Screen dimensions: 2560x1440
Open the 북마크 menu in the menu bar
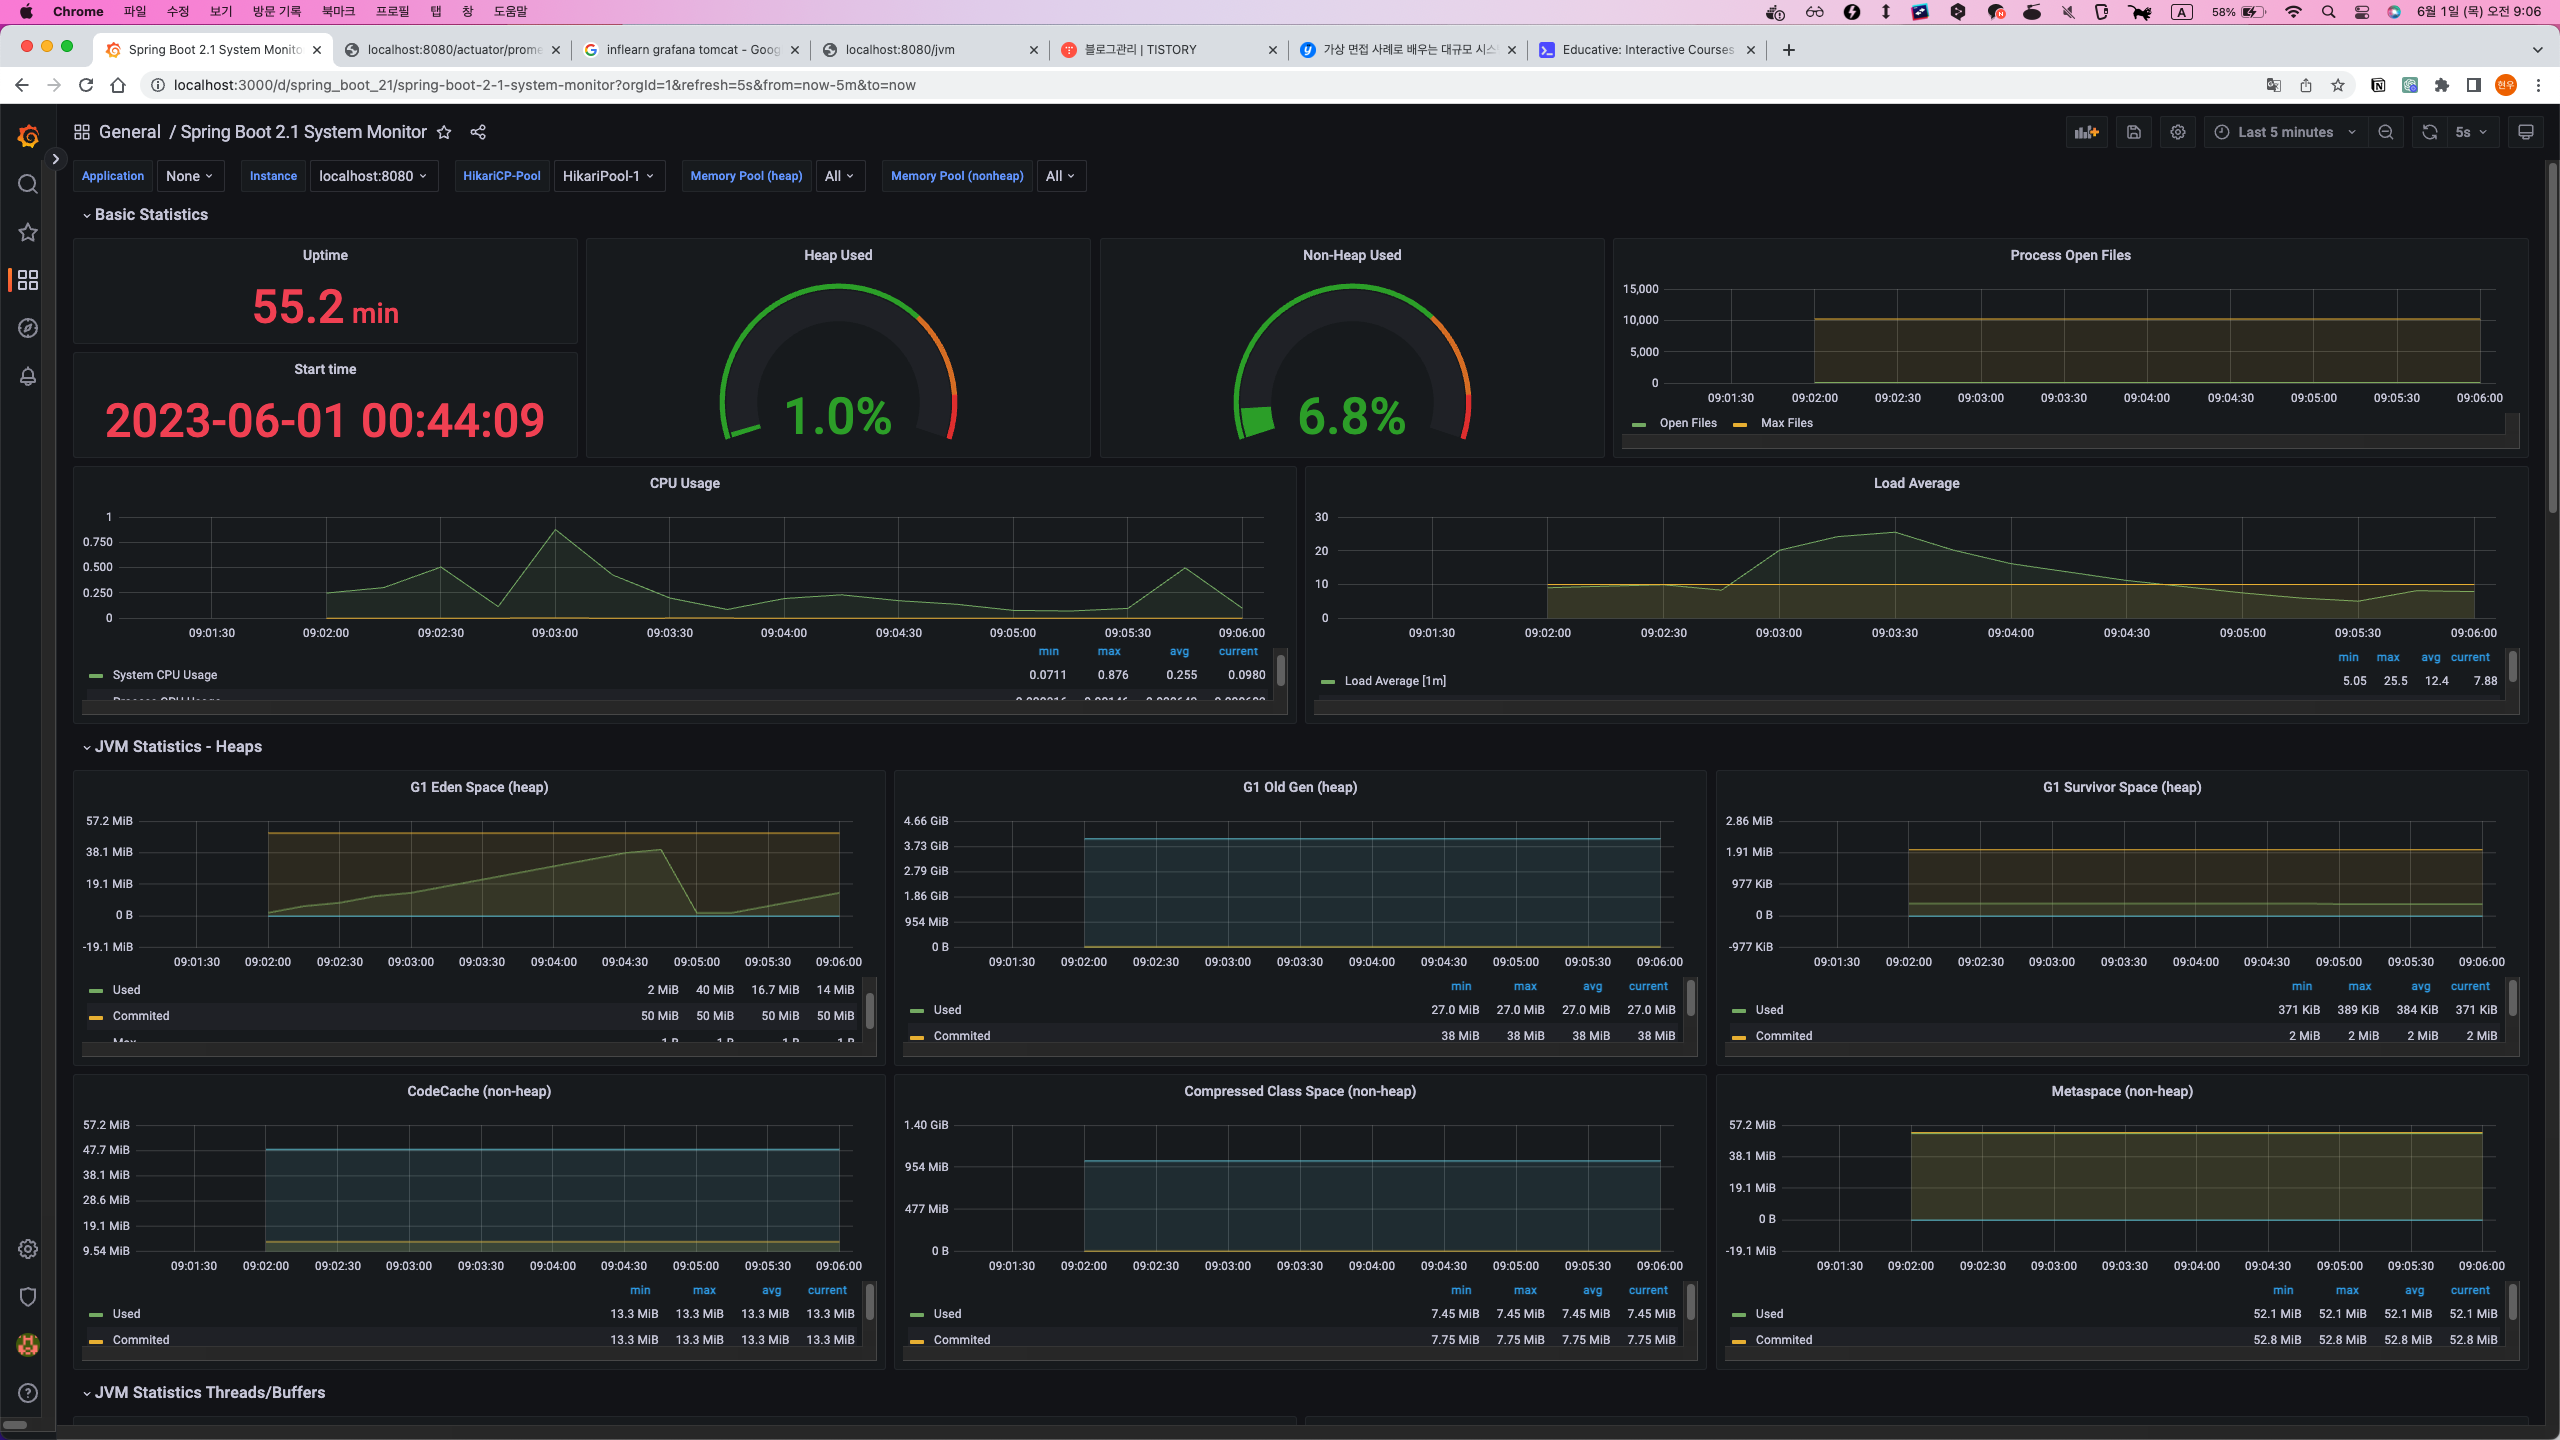point(338,11)
